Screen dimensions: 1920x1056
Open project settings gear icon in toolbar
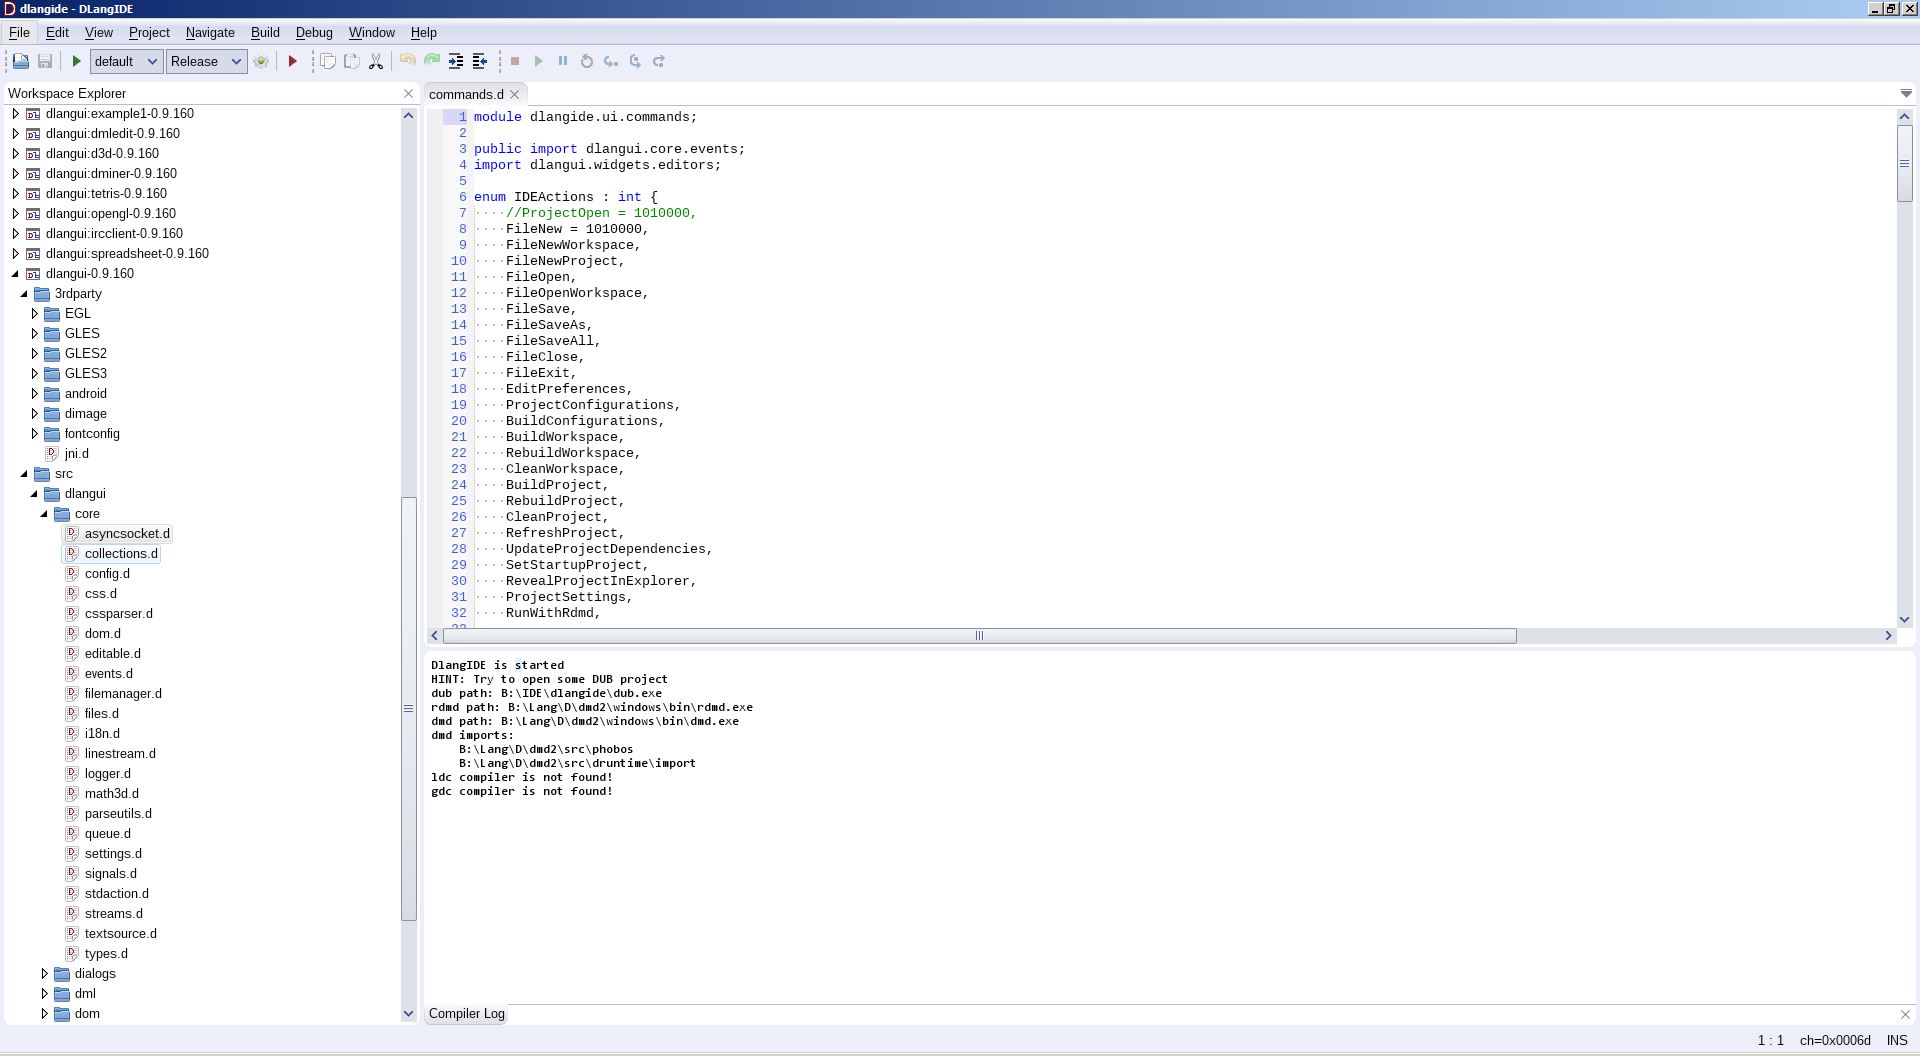[x=261, y=61]
